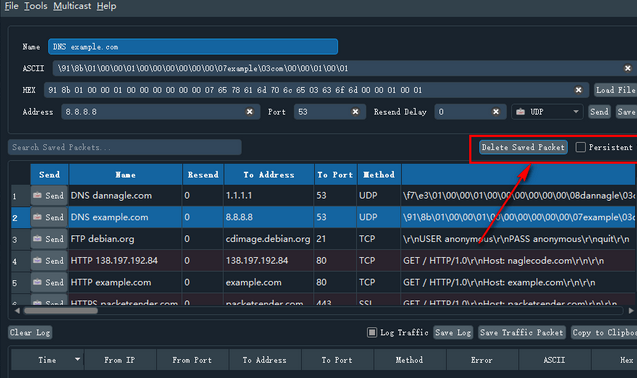Click the Resend column header
The height and width of the screenshot is (378, 637).
coord(203,175)
